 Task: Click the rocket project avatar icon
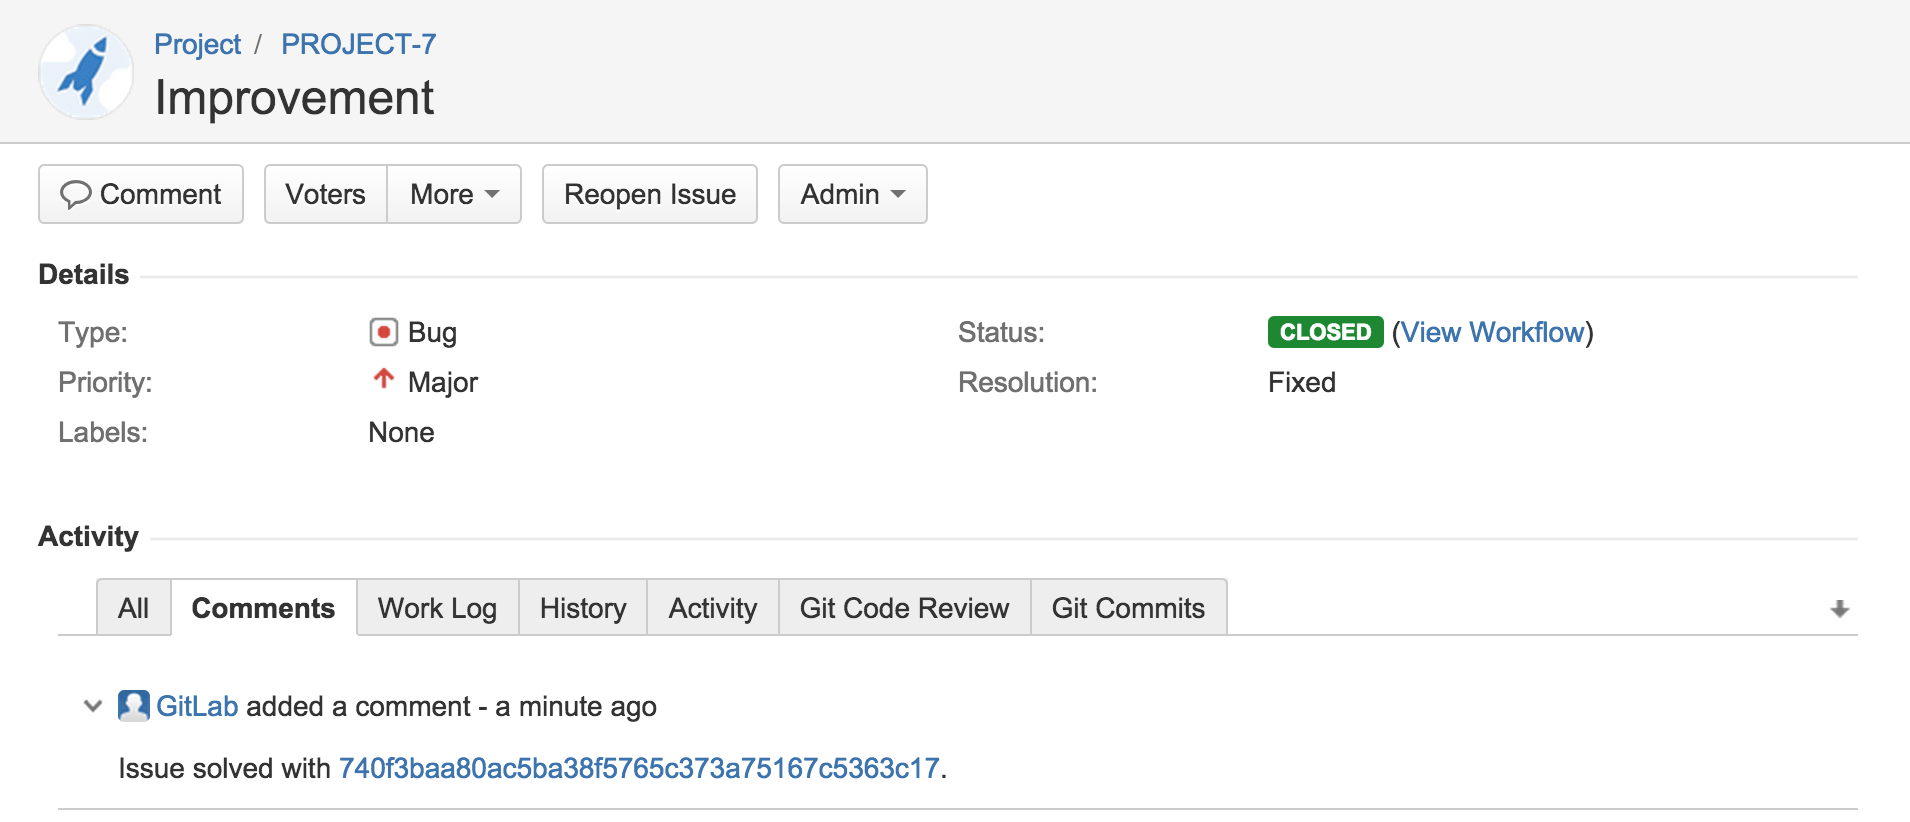point(86,72)
